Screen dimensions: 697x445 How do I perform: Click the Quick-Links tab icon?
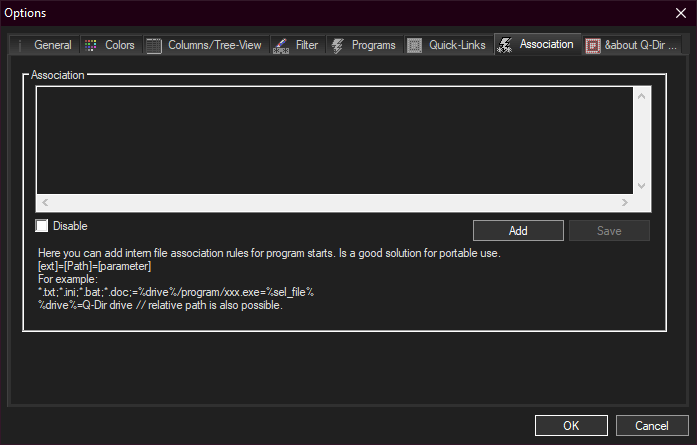pos(414,45)
